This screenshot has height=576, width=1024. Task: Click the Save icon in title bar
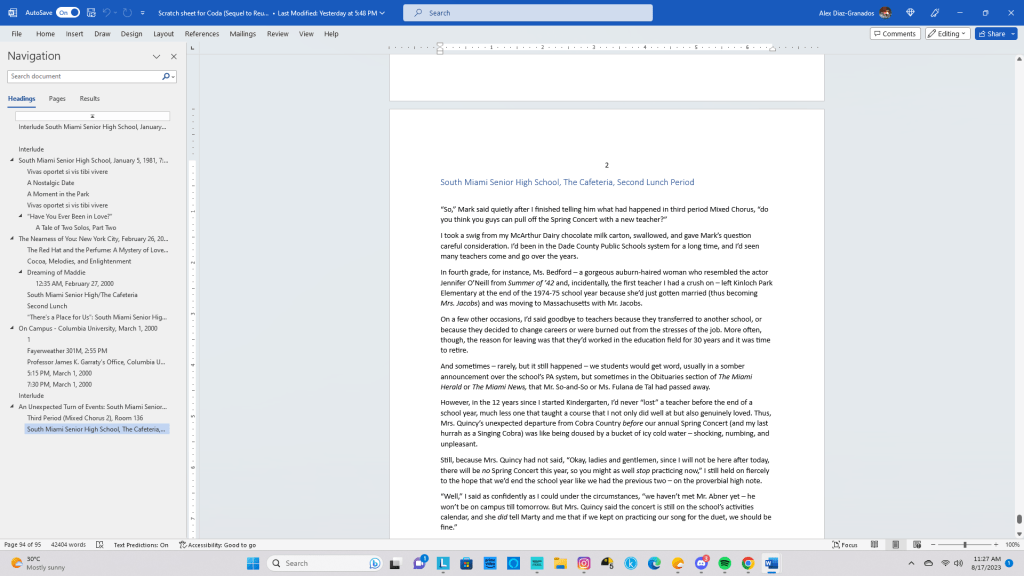pos(92,13)
